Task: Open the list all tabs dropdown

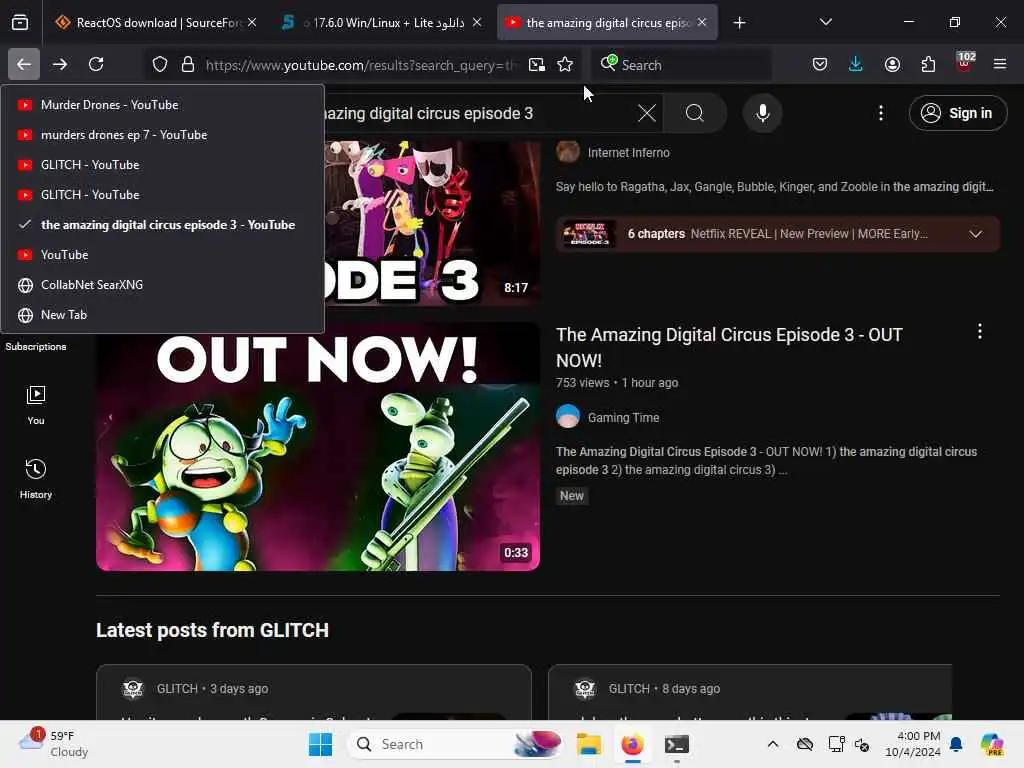Action: click(x=825, y=22)
